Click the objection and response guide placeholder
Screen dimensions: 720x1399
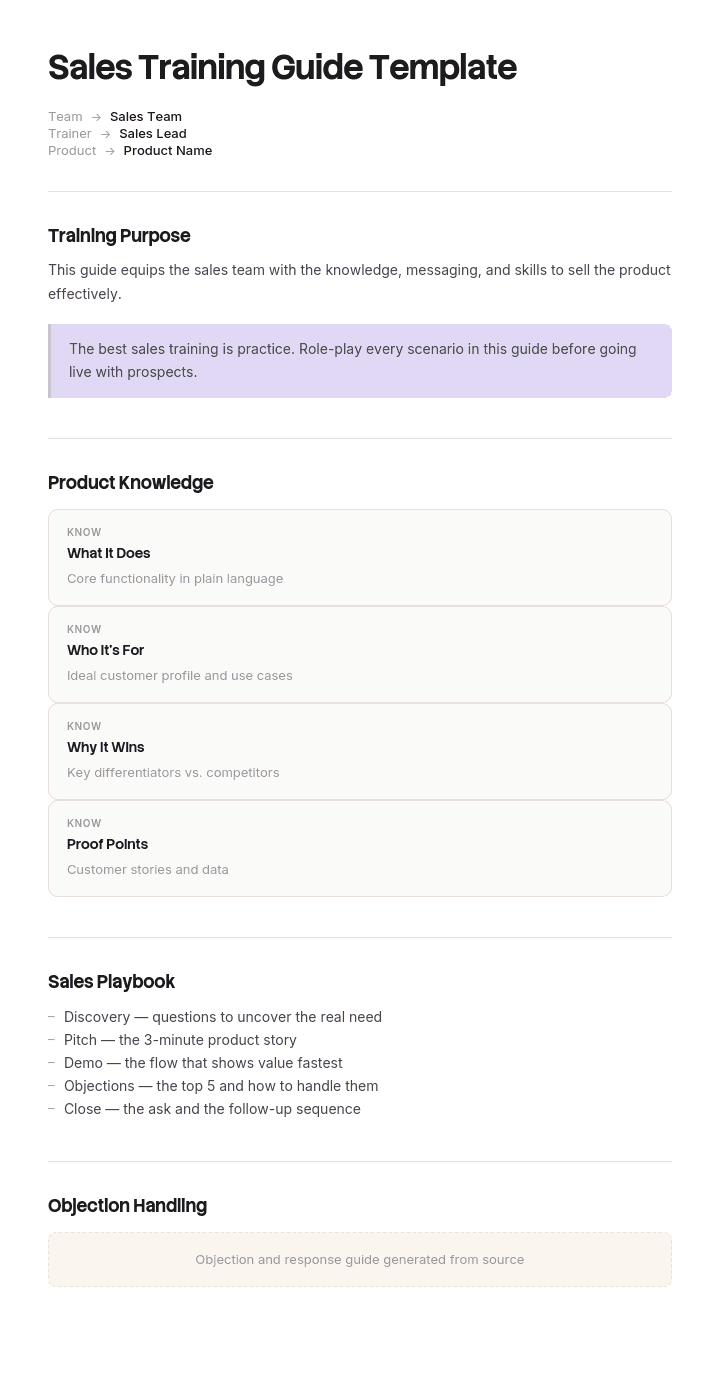tap(360, 1260)
